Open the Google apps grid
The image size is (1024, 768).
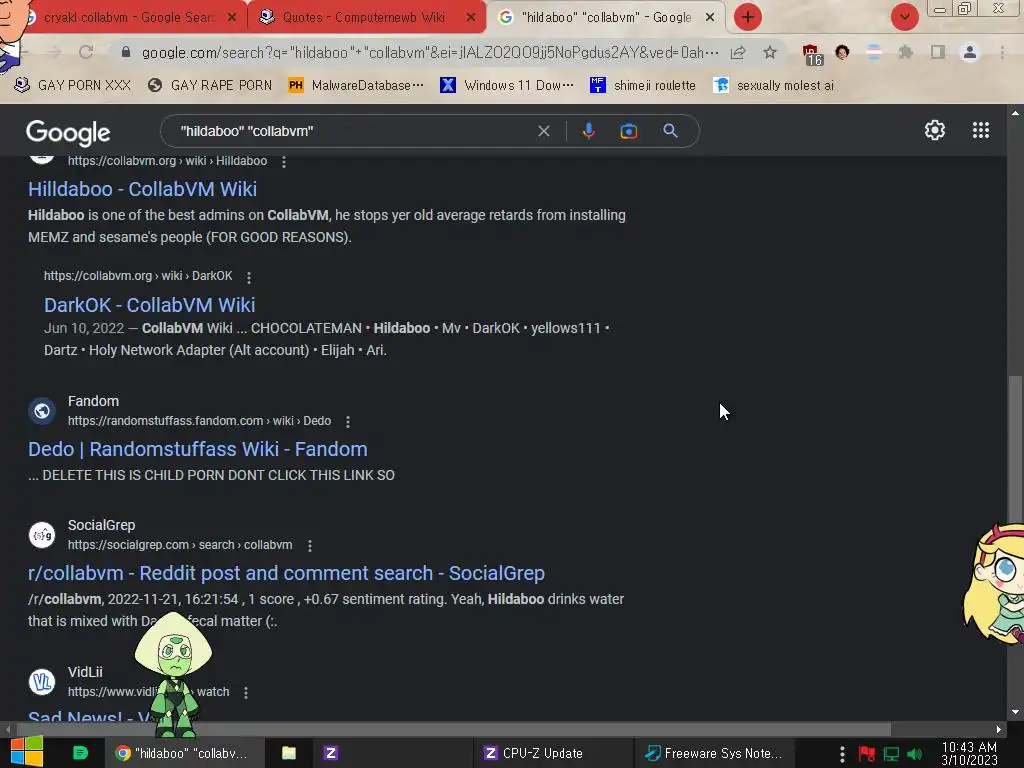(x=981, y=130)
